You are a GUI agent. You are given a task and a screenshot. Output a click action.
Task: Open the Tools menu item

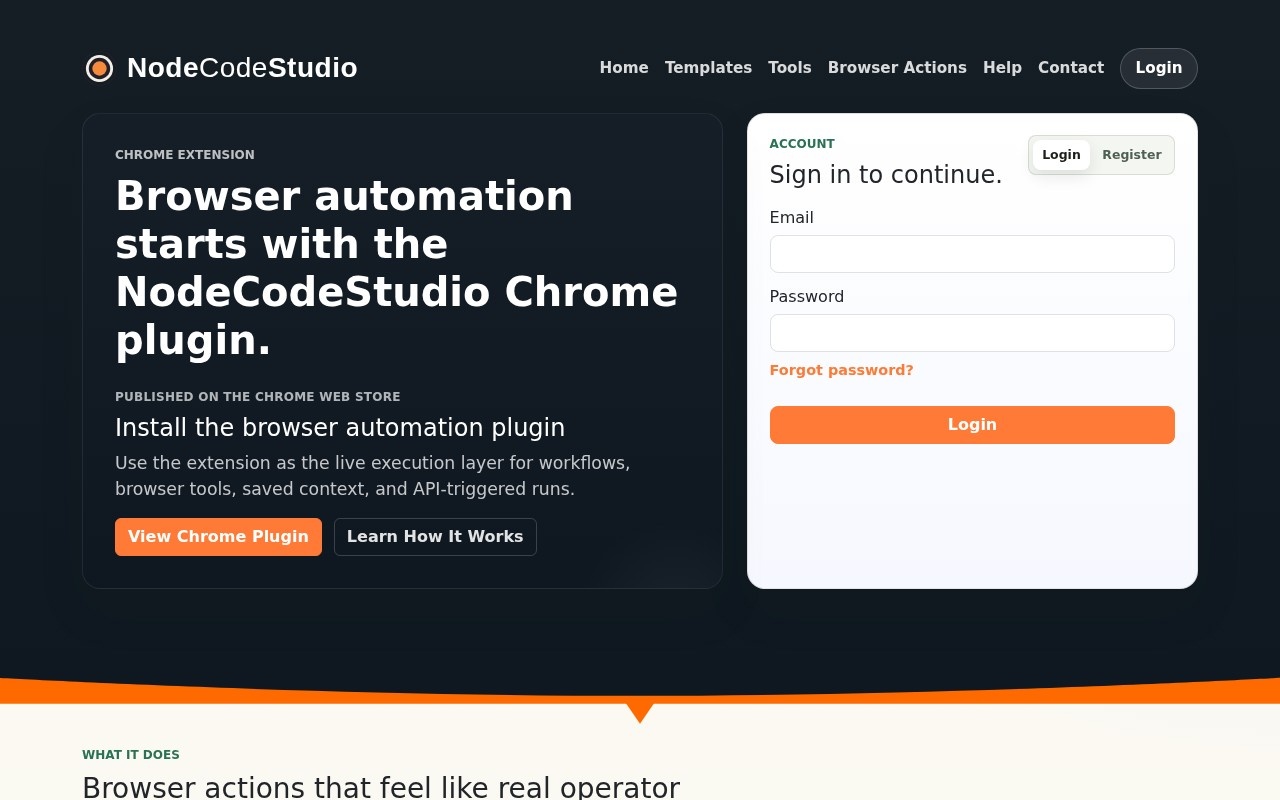coord(790,68)
